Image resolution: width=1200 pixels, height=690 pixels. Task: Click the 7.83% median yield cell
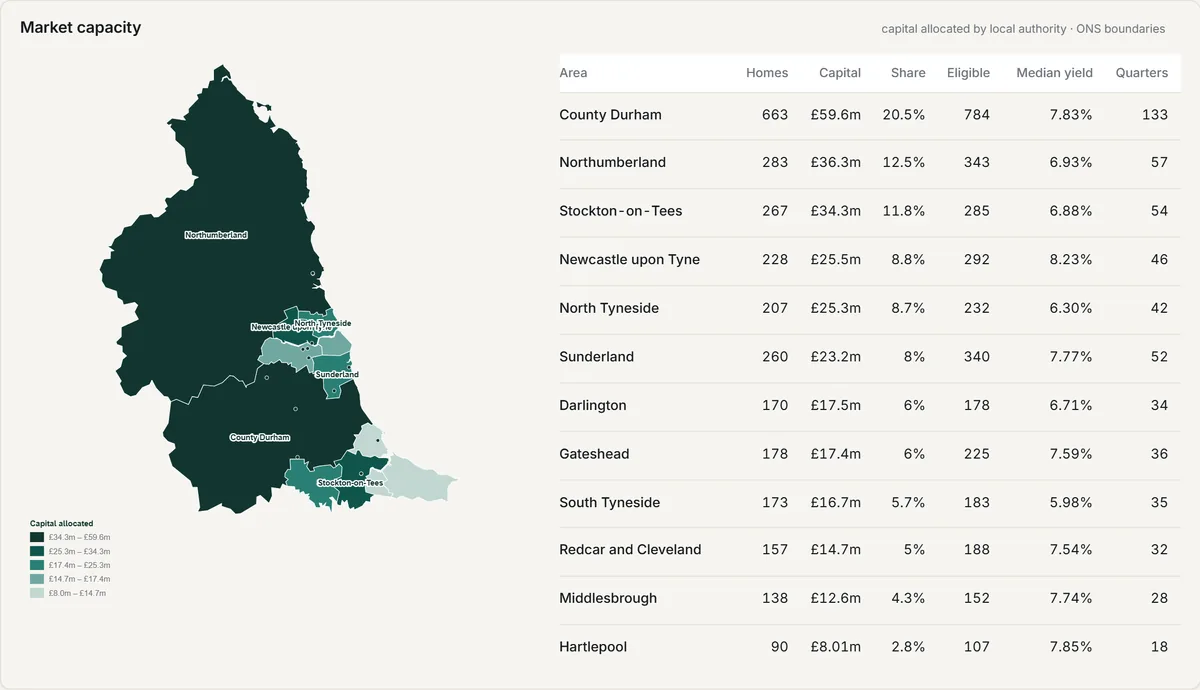point(1071,115)
